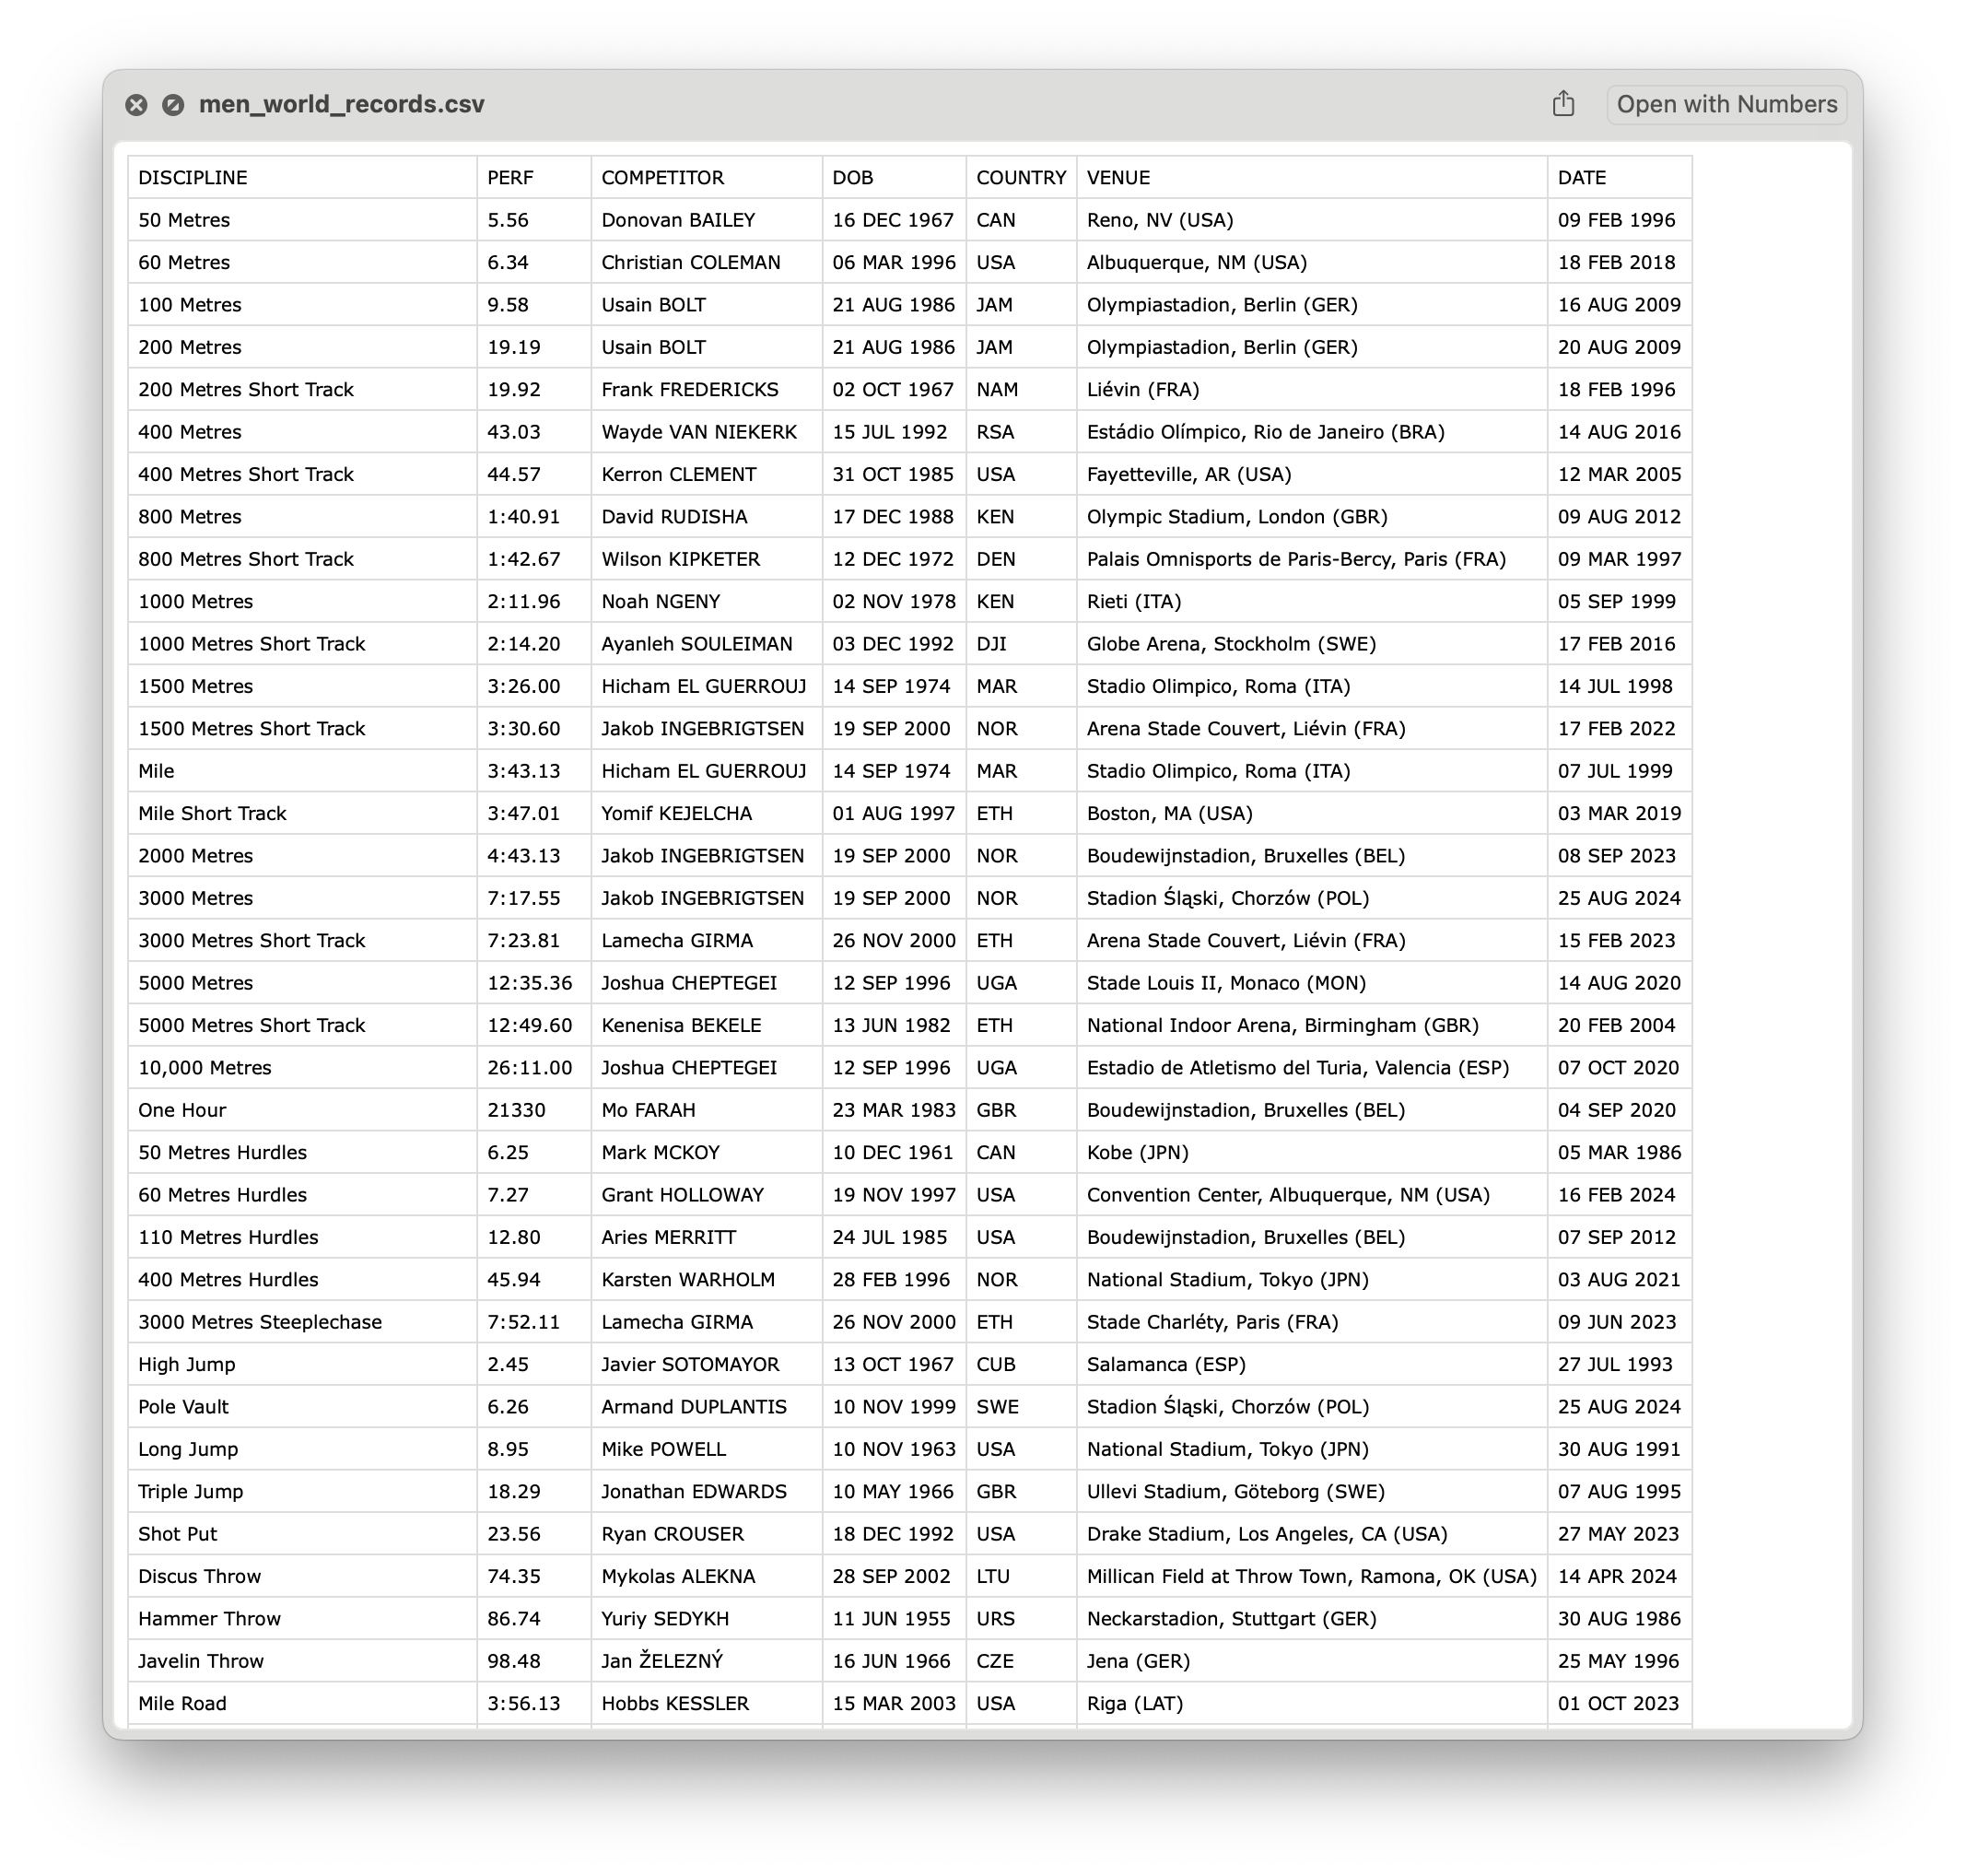Select the Mo FARAH cell

pyautogui.click(x=705, y=1110)
